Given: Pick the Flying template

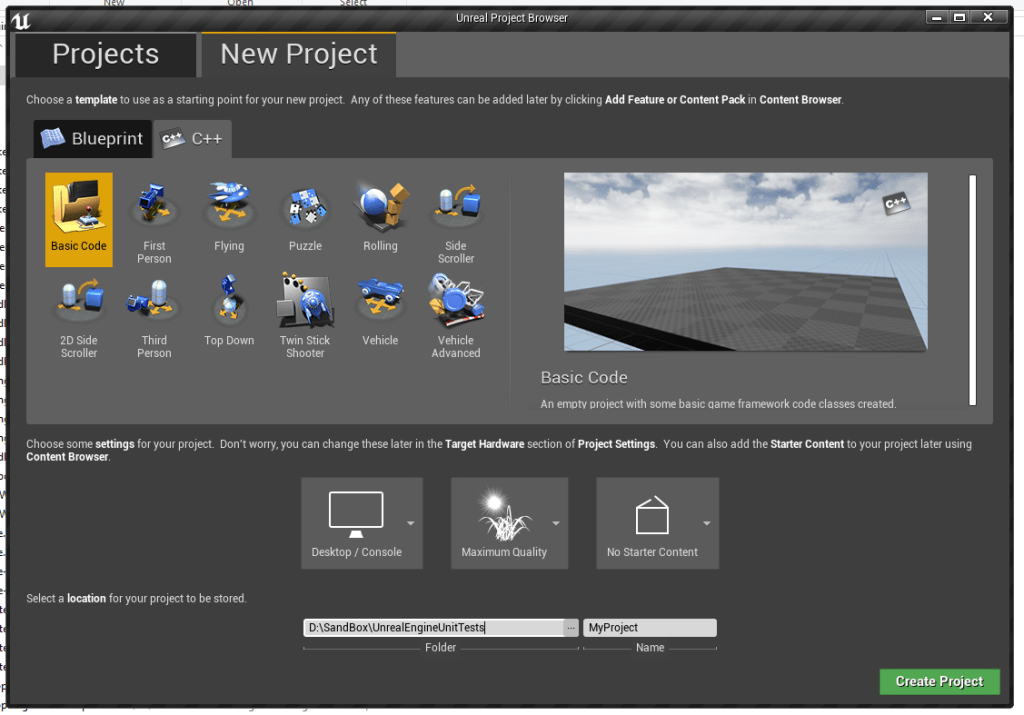Looking at the screenshot, I should click(x=229, y=219).
